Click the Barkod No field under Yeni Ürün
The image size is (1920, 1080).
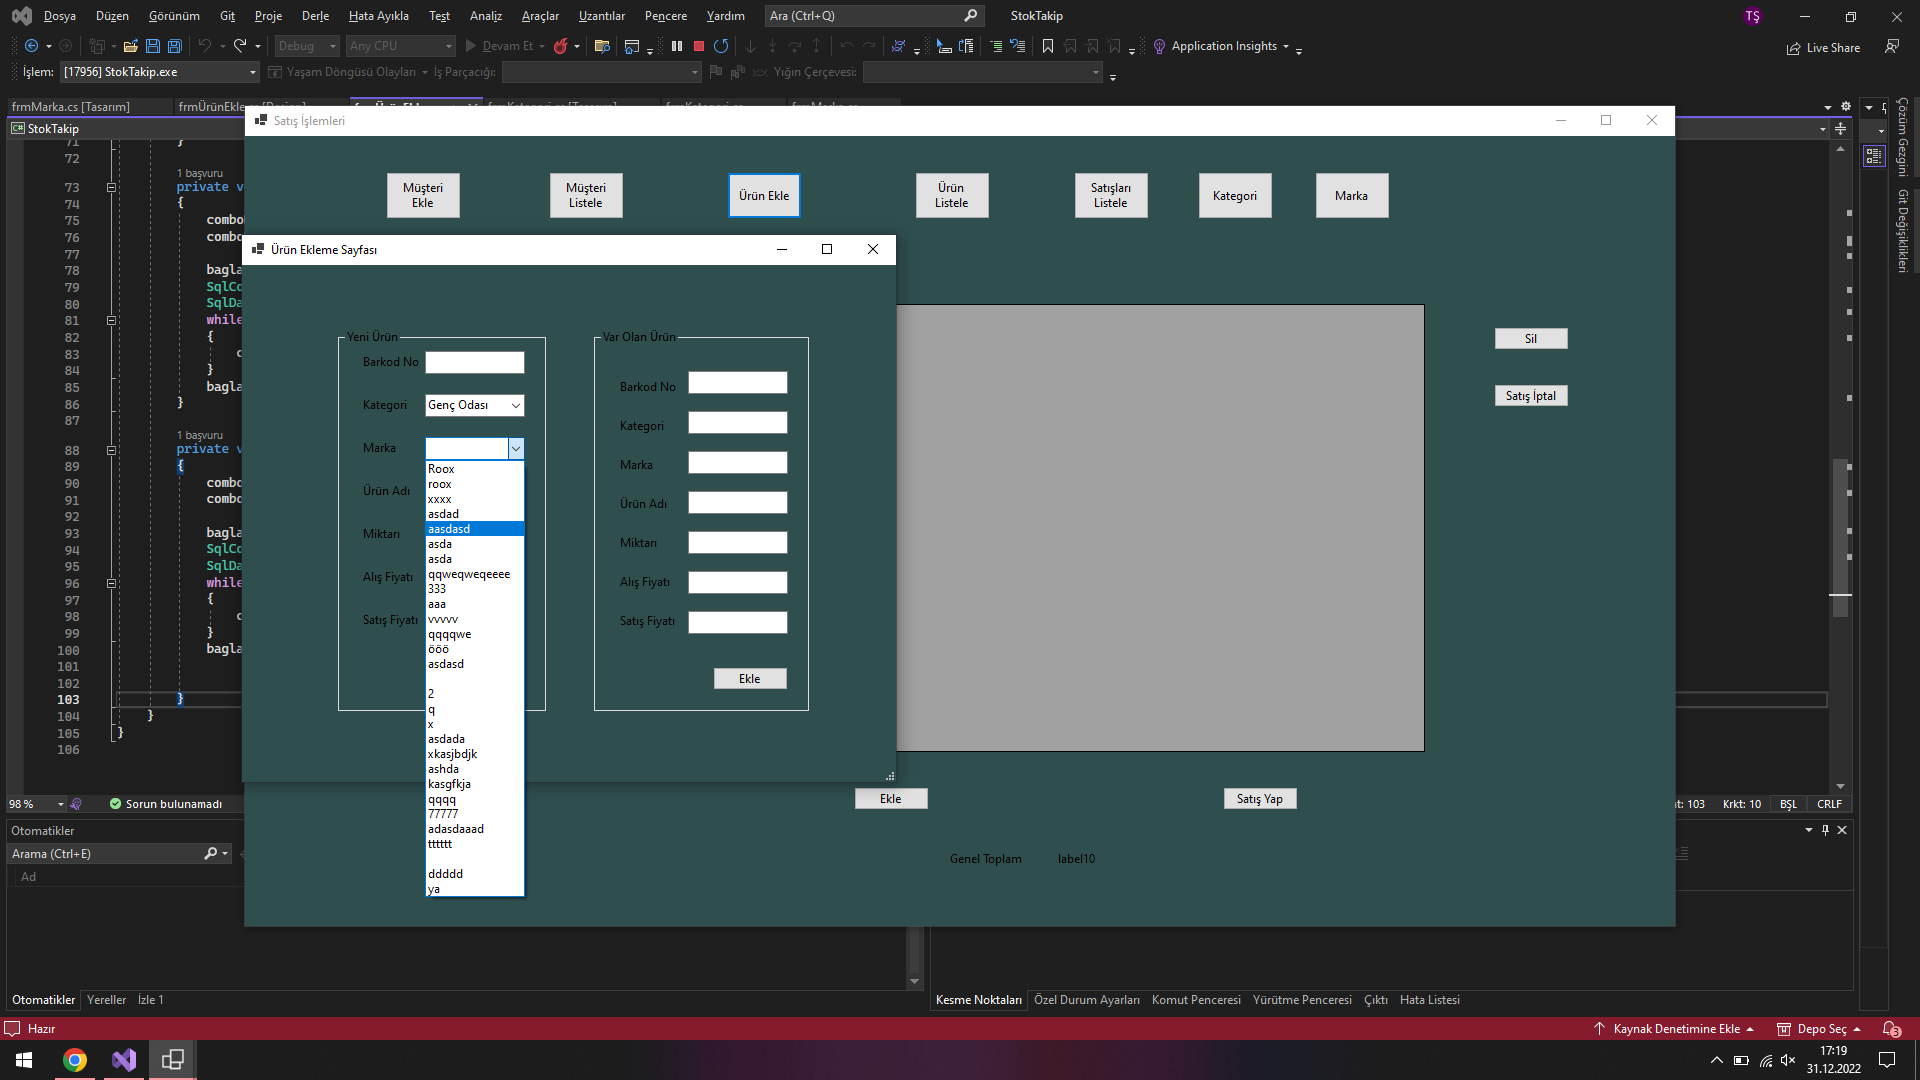(x=474, y=362)
